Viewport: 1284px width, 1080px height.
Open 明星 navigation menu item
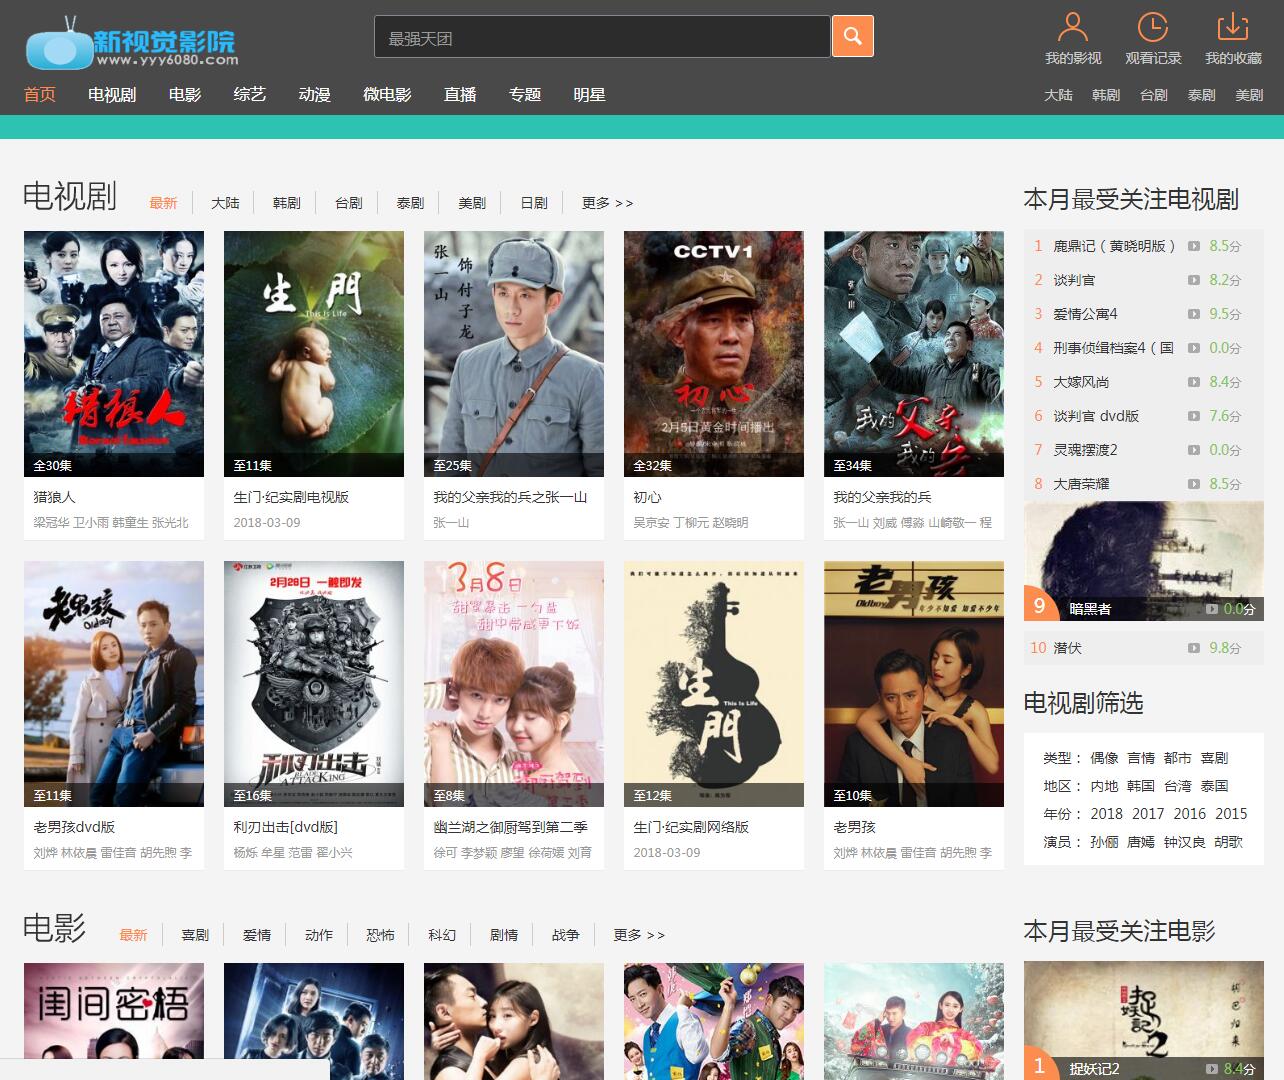589,95
